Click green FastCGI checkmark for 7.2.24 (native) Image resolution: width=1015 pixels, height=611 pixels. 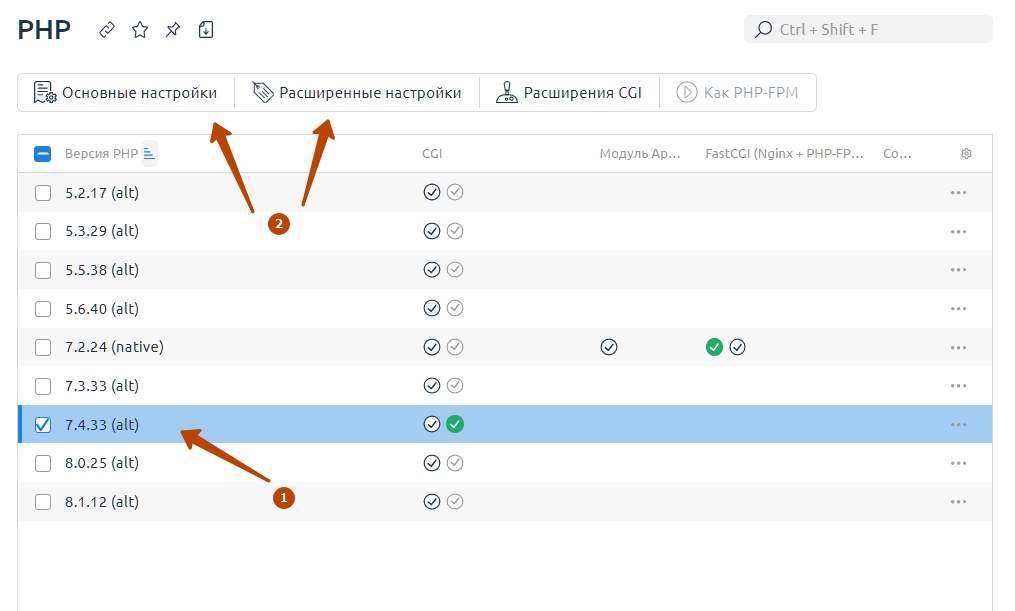tap(714, 347)
